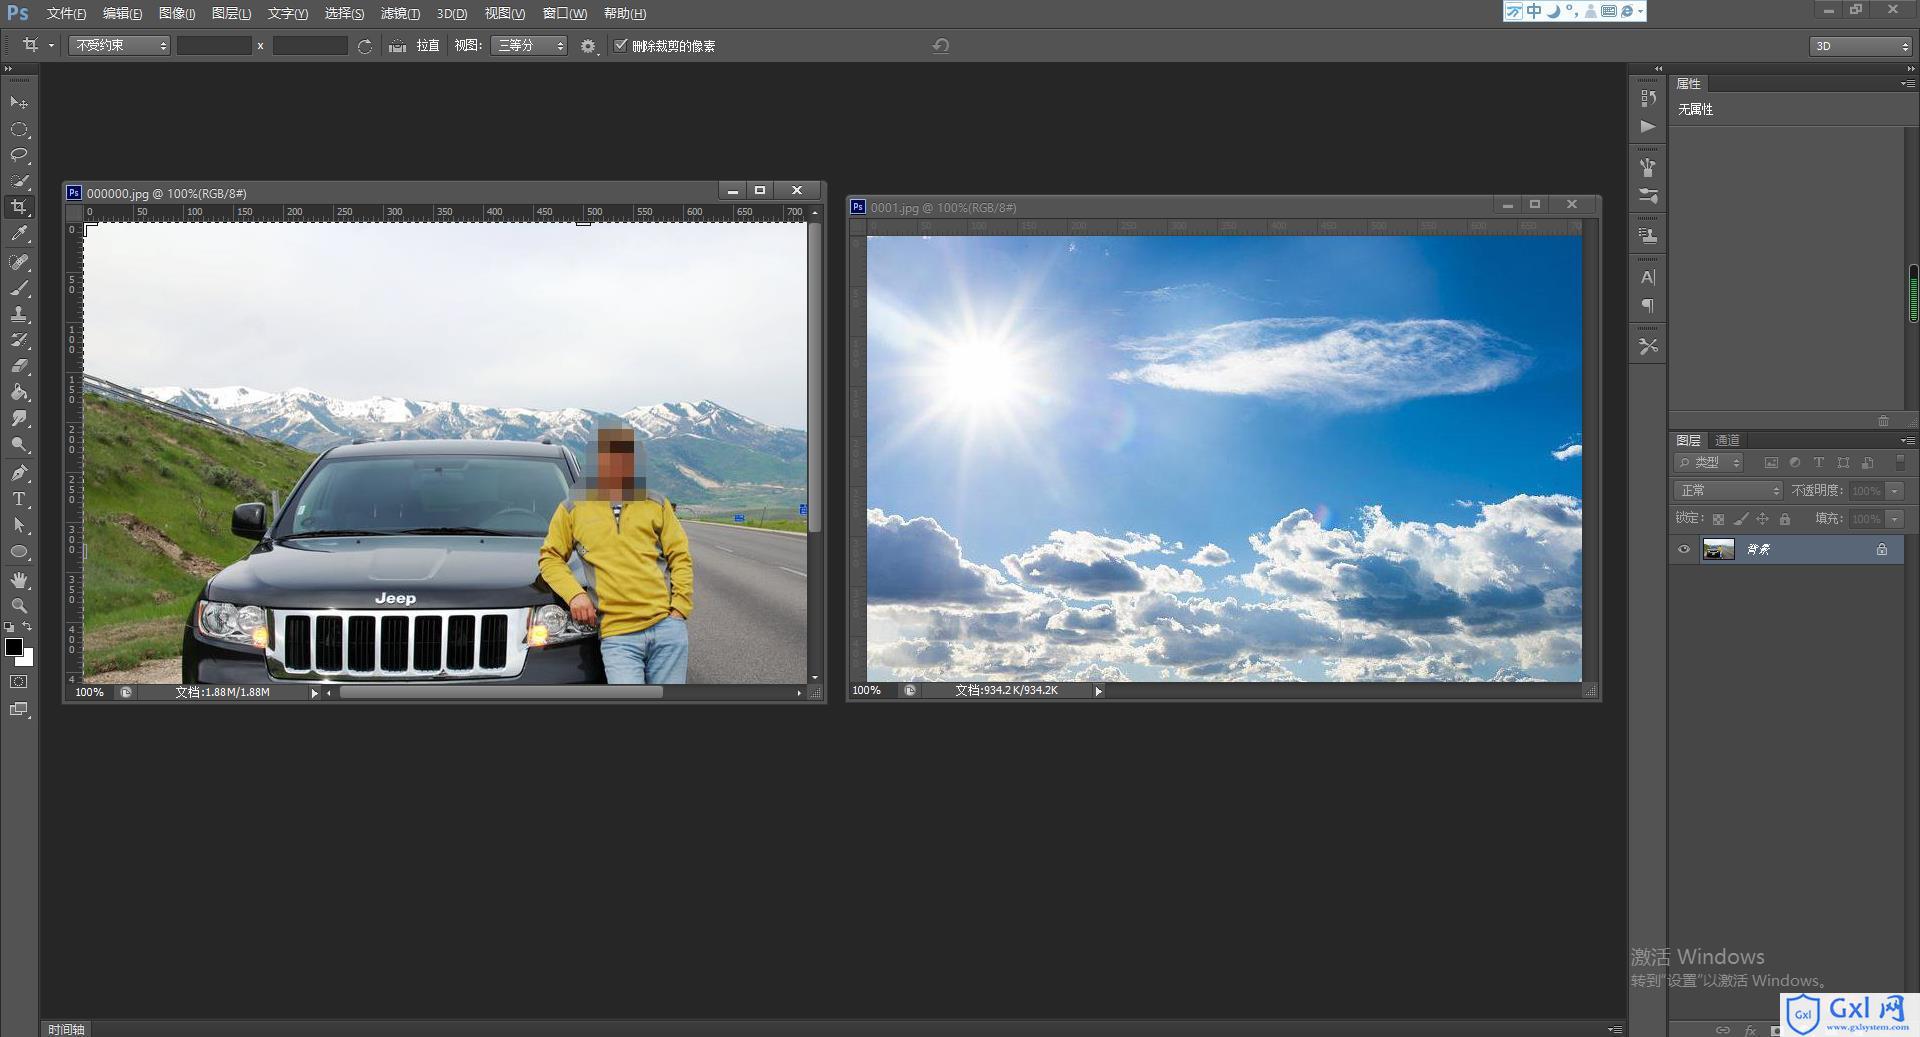Hide the 背景 layer with eye icon

pos(1684,549)
